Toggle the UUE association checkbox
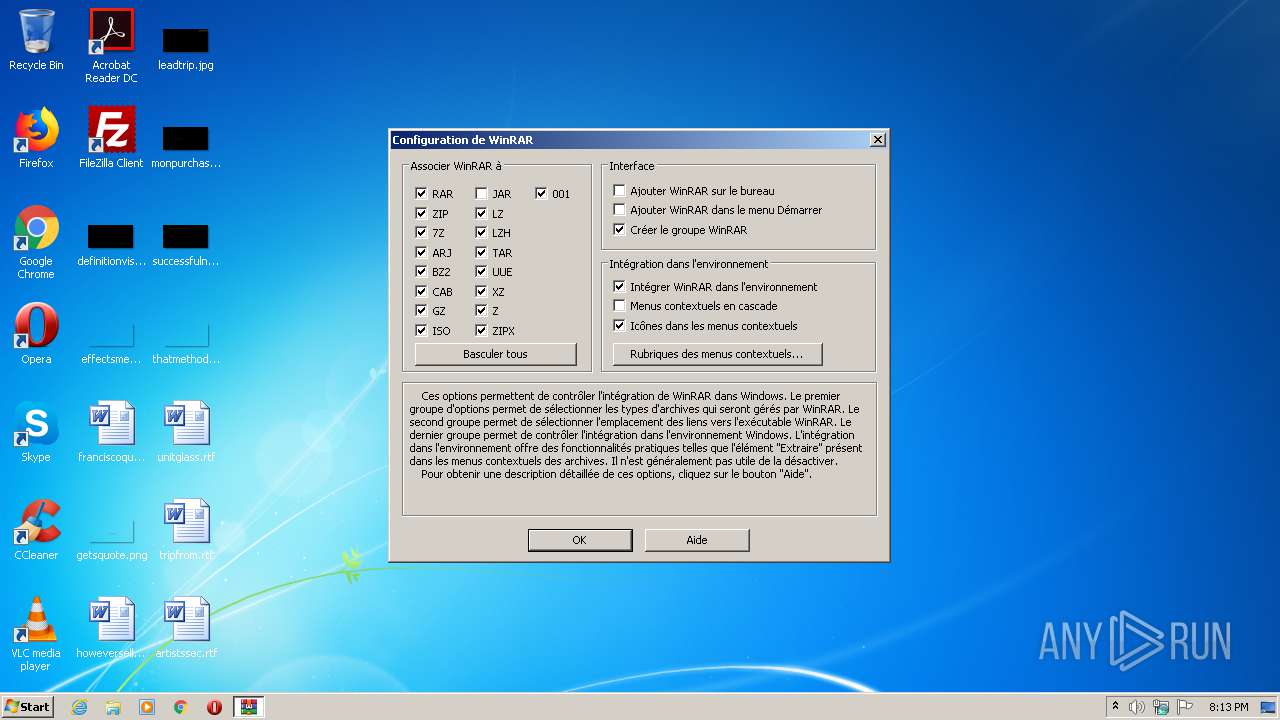This screenshot has height=720, width=1280. pos(481,272)
